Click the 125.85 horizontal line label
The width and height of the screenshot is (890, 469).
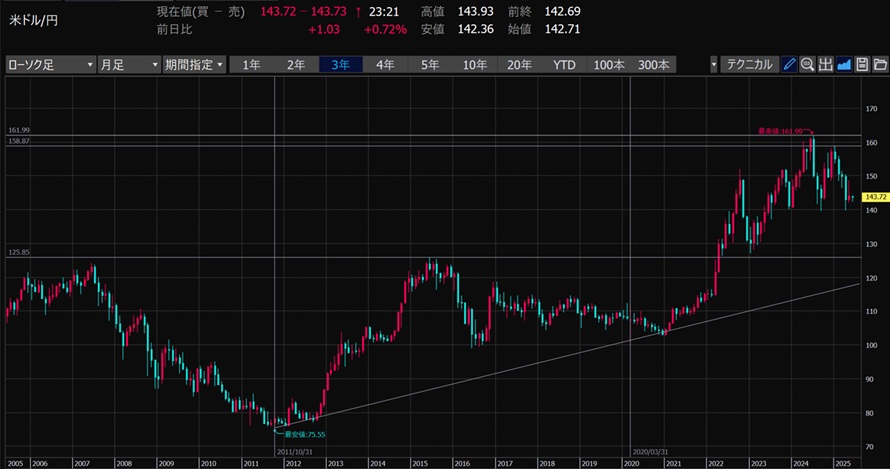pyautogui.click(x=19, y=252)
